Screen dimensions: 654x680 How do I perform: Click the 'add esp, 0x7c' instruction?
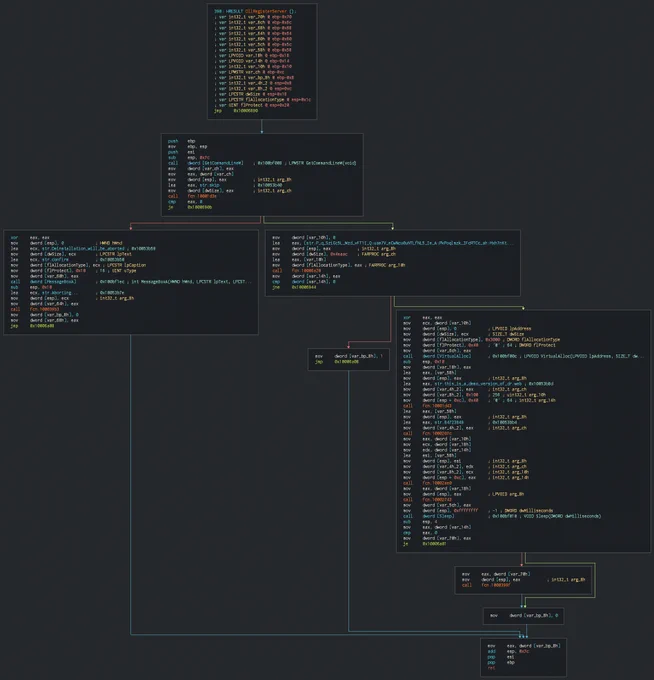click(x=507, y=651)
